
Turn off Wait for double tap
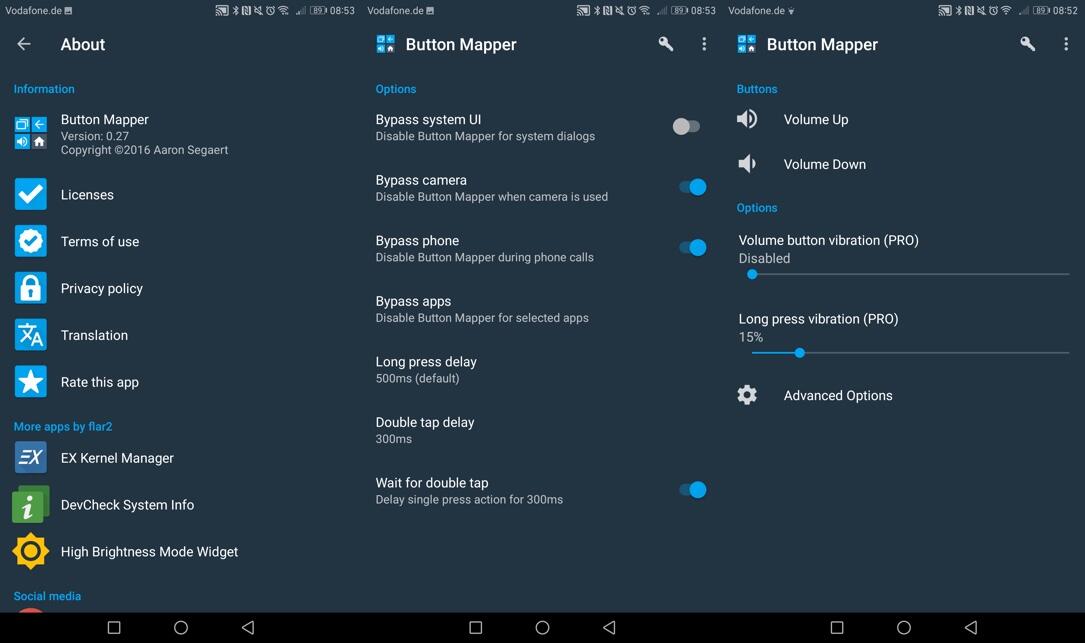tap(694, 489)
